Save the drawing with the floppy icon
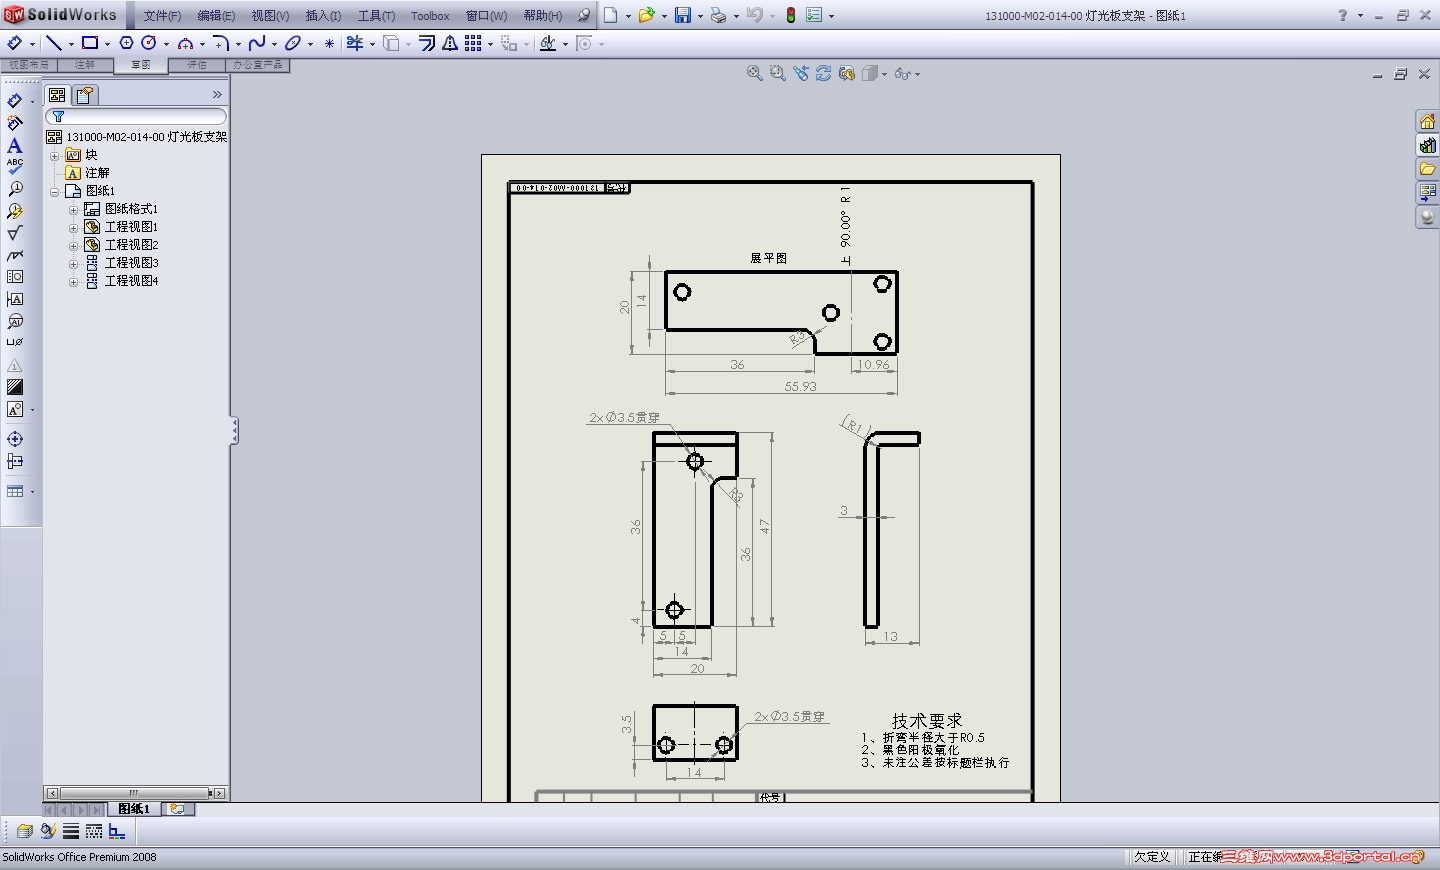Screen dimensions: 1440x870 tap(684, 15)
